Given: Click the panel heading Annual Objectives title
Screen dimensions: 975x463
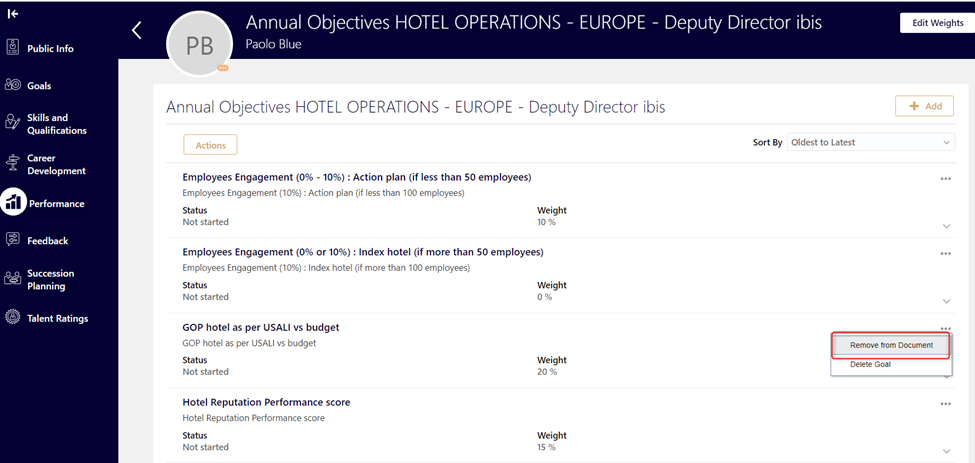Looking at the screenshot, I should coord(415,107).
